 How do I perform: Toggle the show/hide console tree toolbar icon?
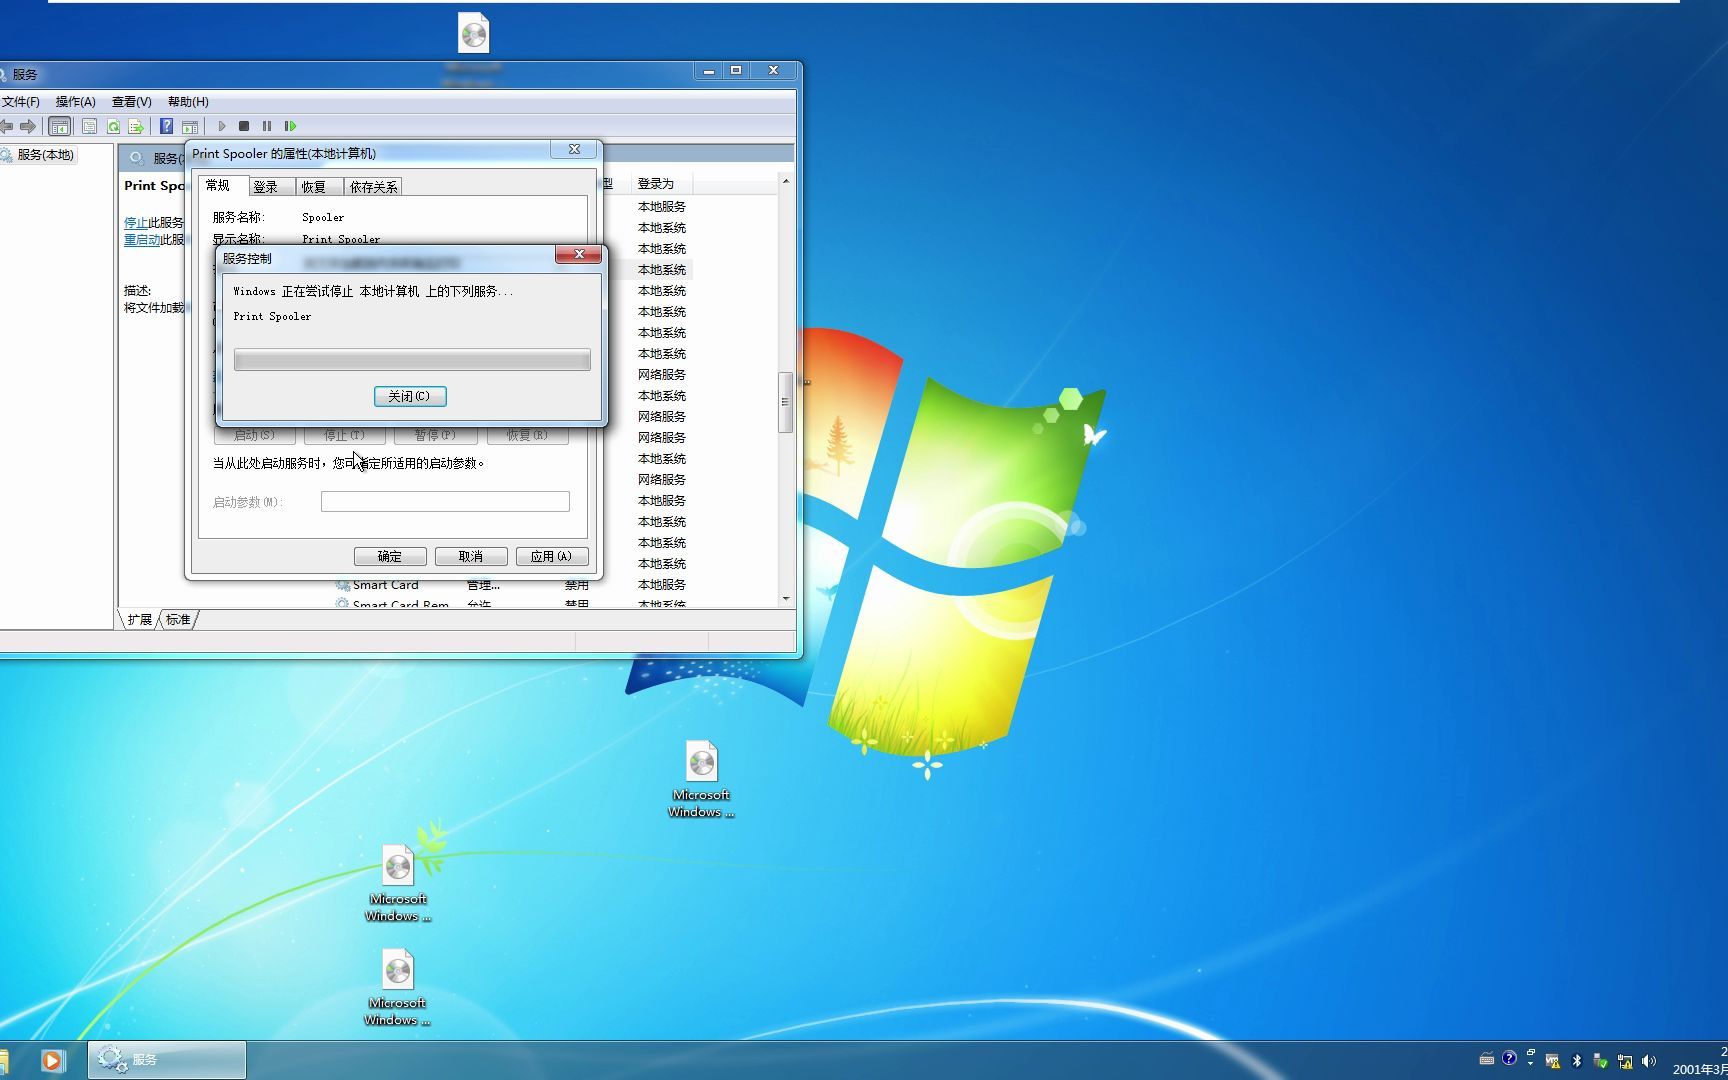point(60,126)
